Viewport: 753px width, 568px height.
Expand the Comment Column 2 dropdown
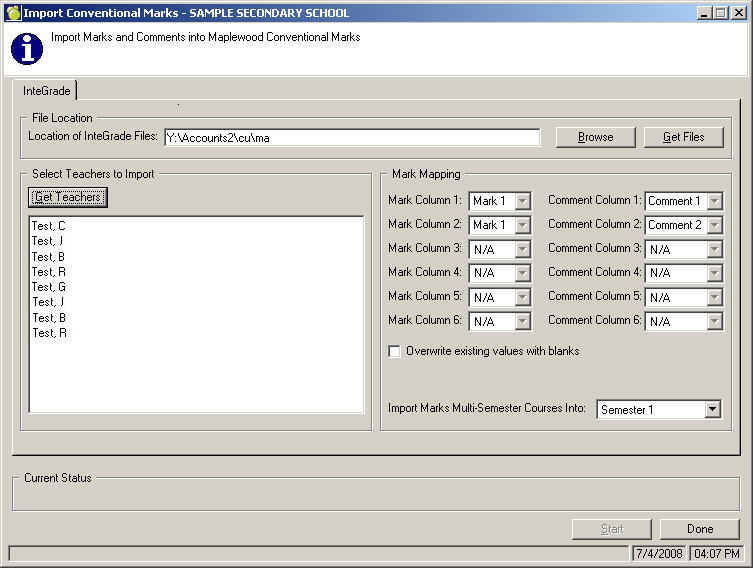pyautogui.click(x=714, y=225)
